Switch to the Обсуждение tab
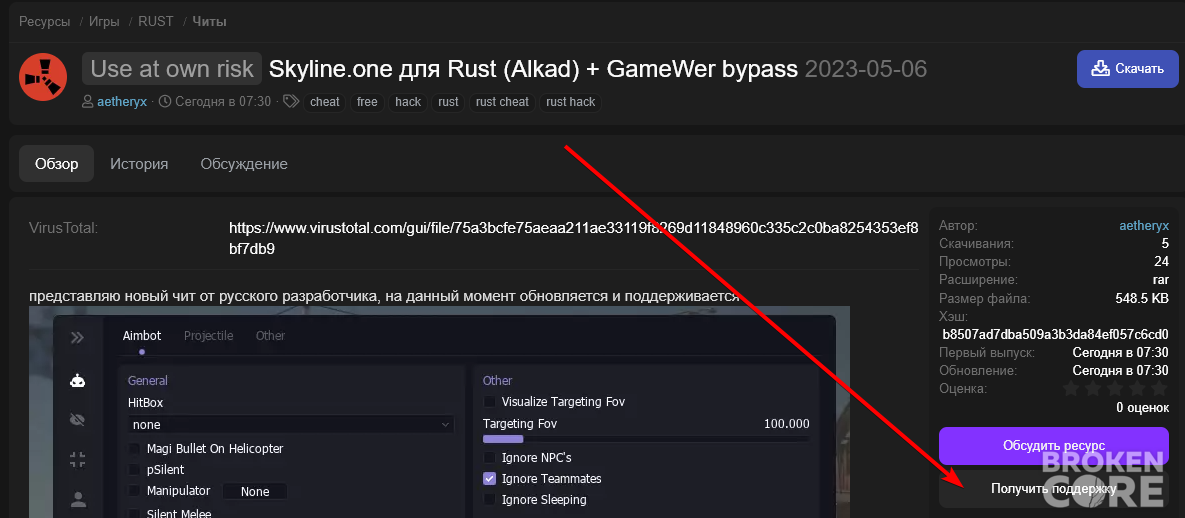This screenshot has height=518, width=1185. pyautogui.click(x=244, y=164)
